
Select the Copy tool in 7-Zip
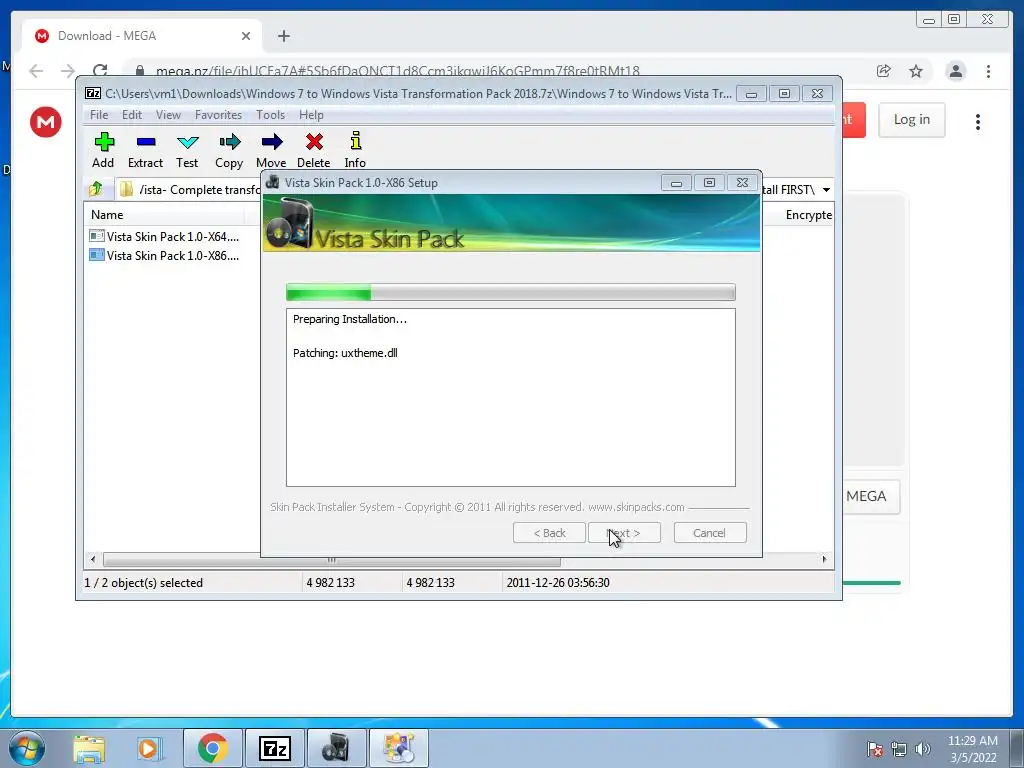coord(229,150)
